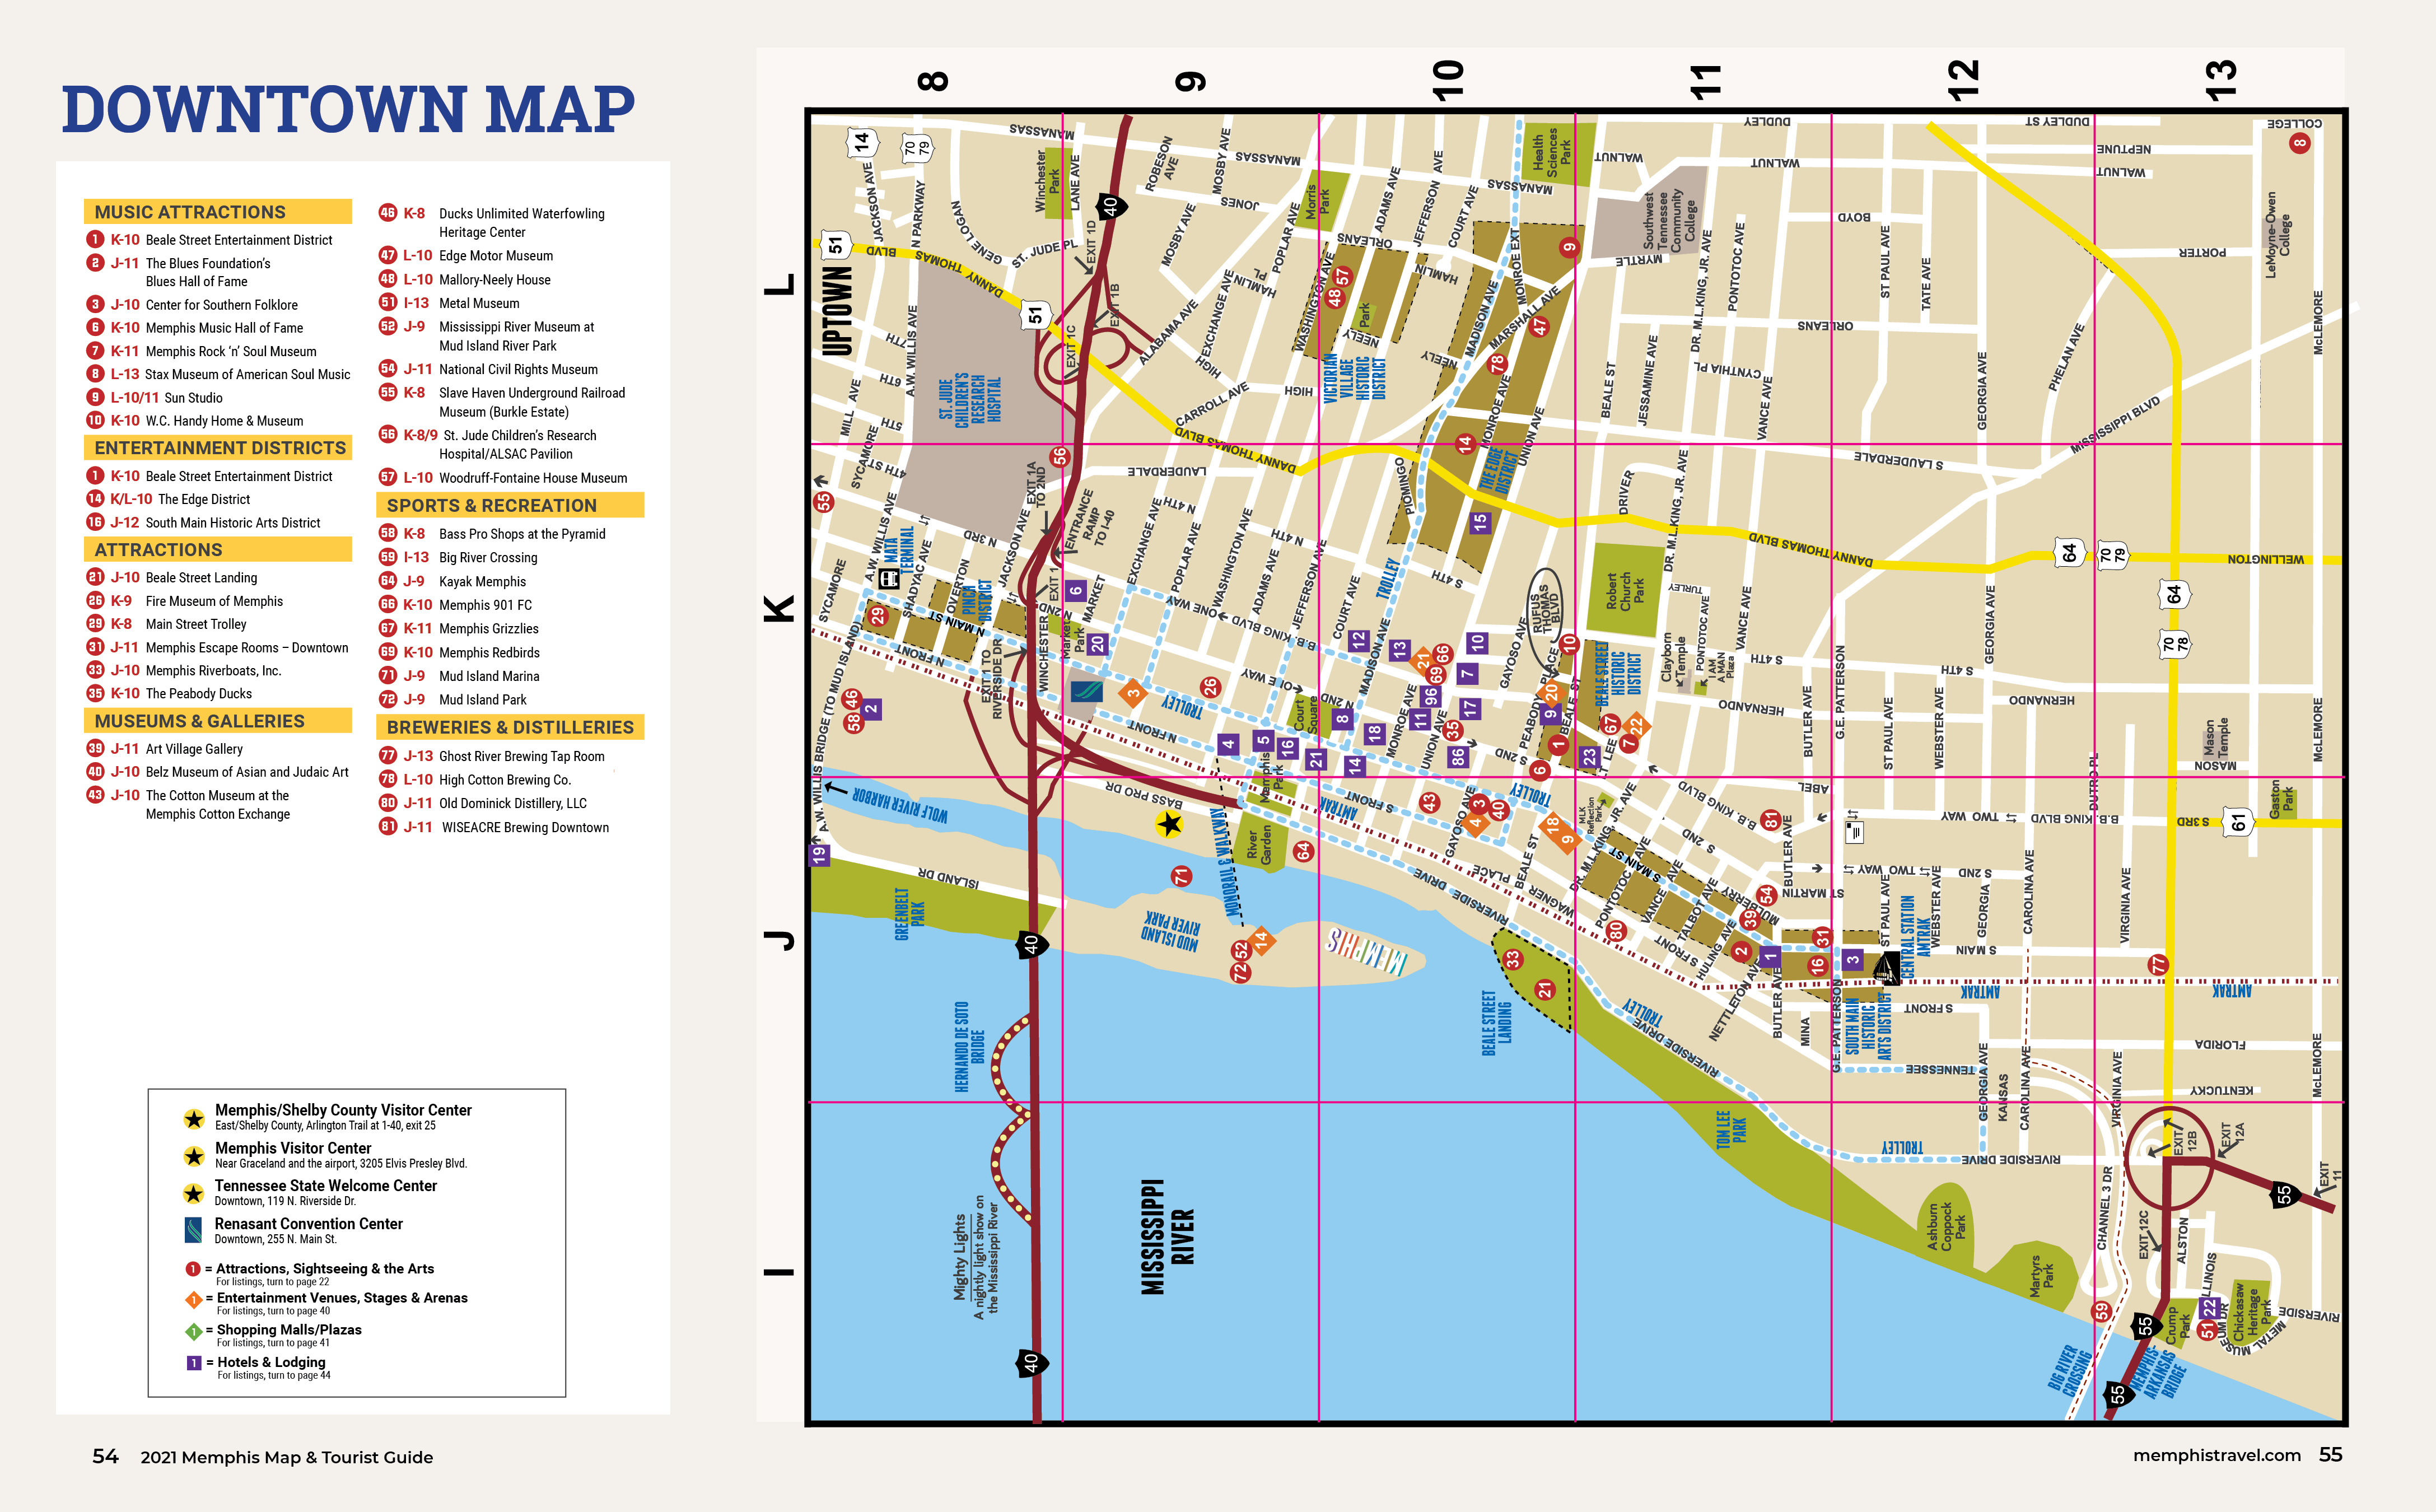The image size is (2436, 1512).
Task: Select the MUSIC ATTRACTIONS section header
Action: (218, 211)
